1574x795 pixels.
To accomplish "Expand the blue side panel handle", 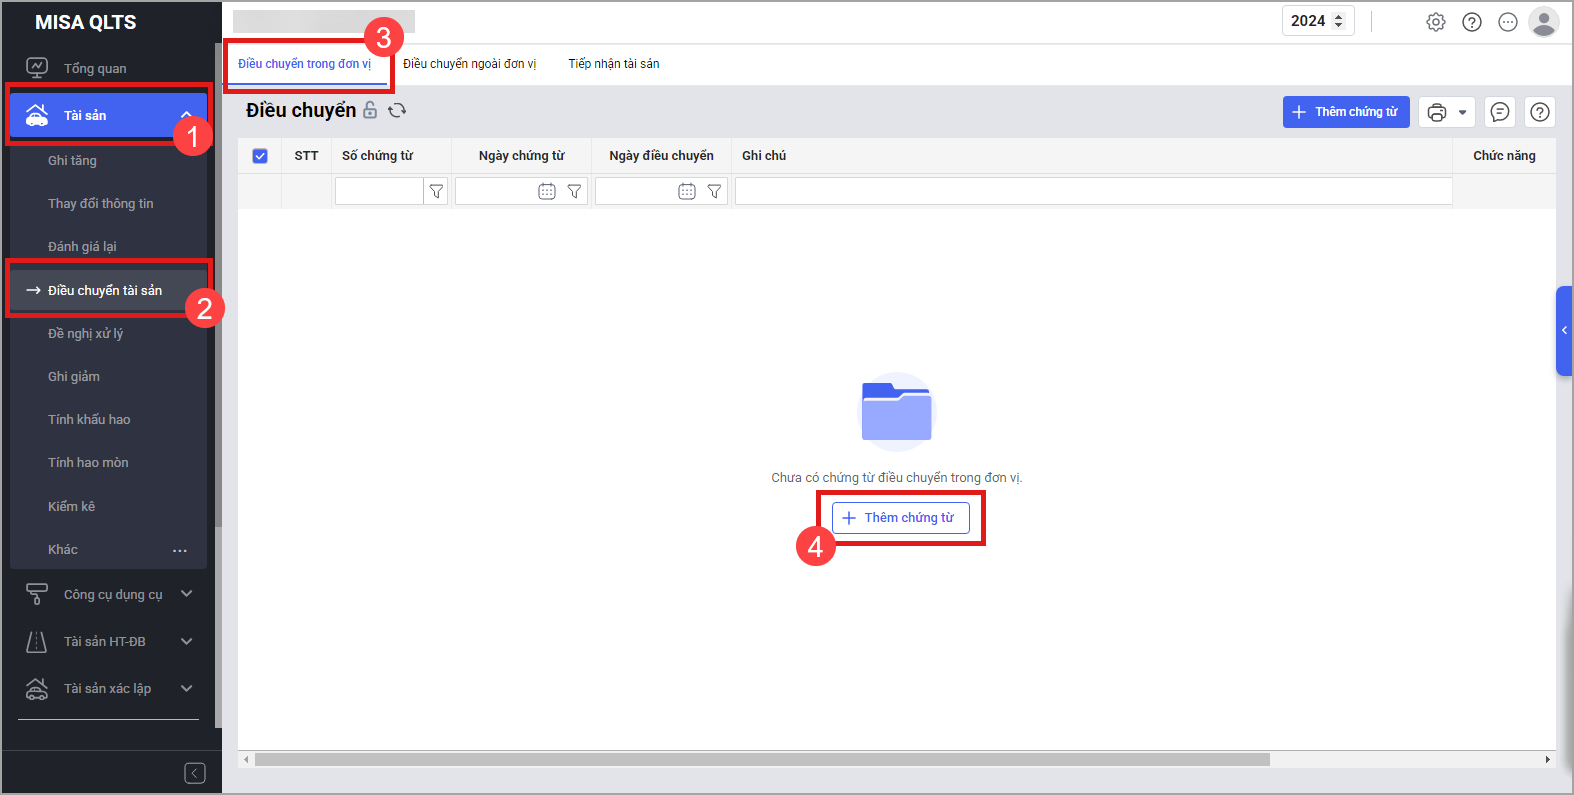I will (1564, 331).
